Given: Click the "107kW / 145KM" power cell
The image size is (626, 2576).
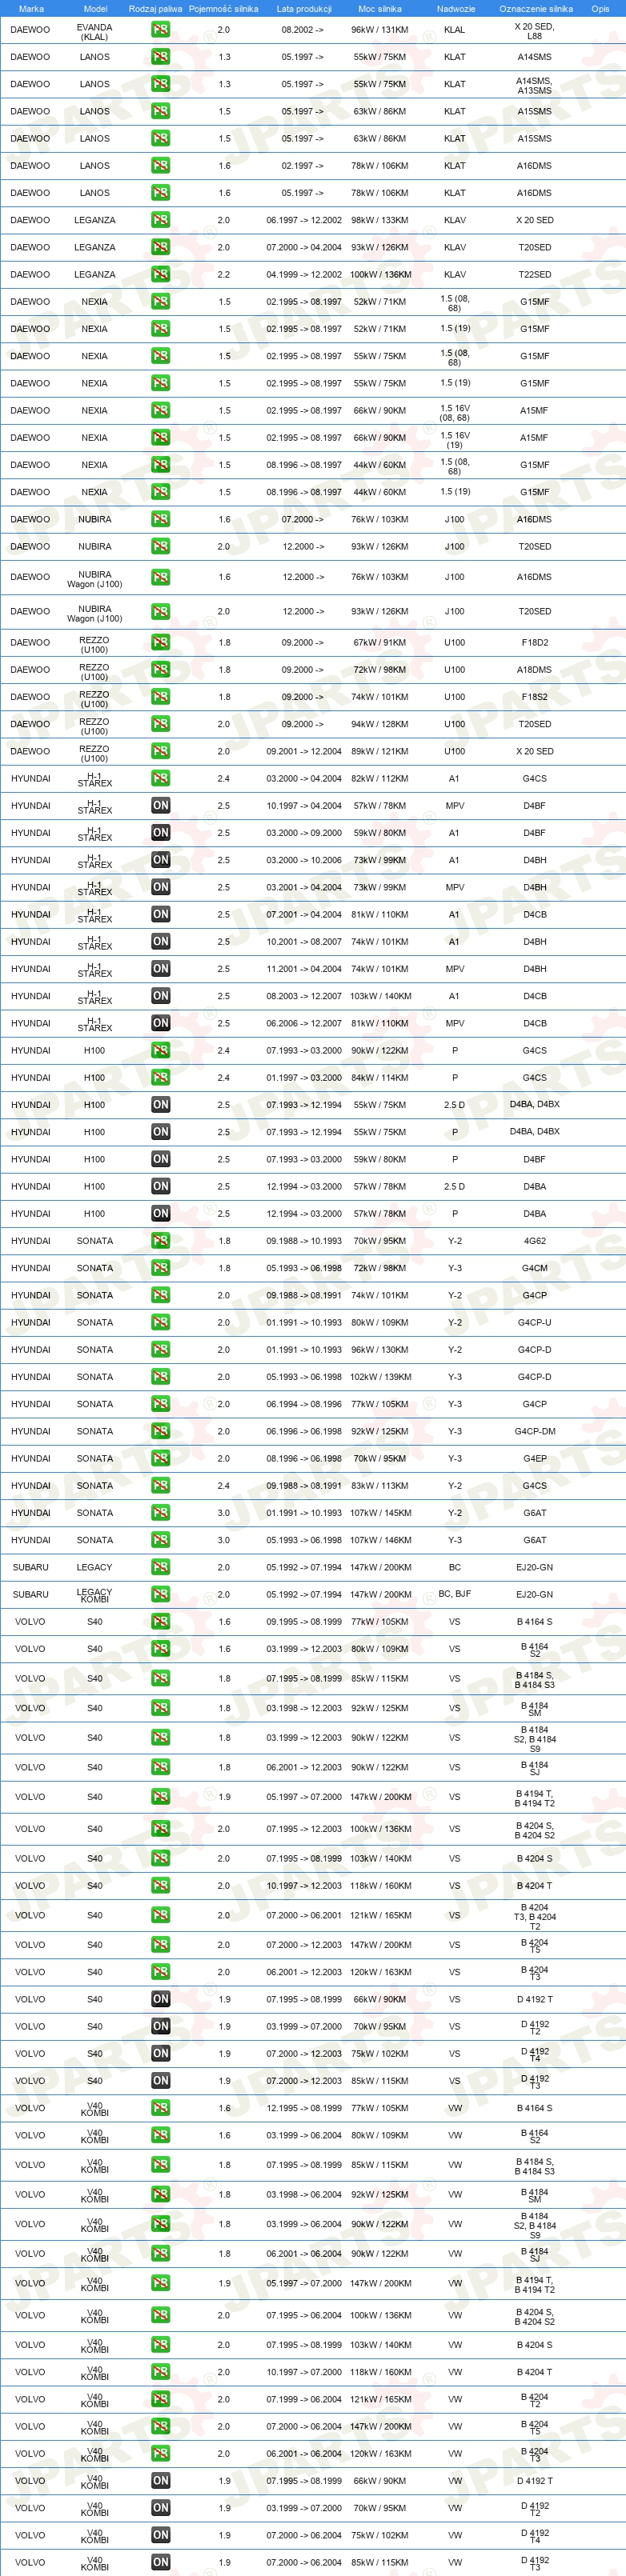Looking at the screenshot, I should [380, 1513].
